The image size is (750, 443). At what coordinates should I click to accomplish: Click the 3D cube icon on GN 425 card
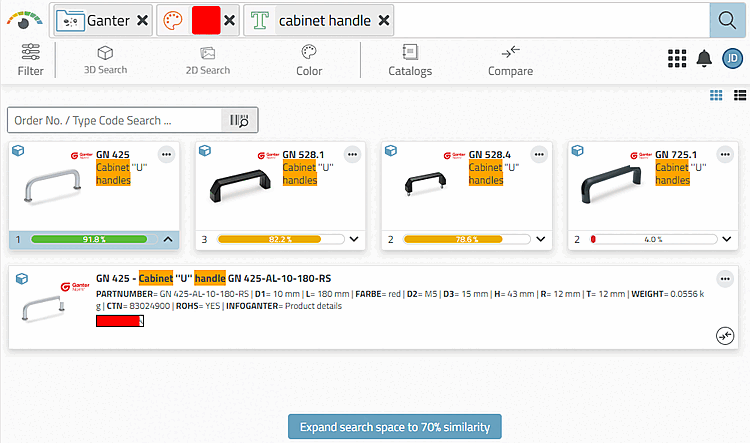tap(18, 151)
